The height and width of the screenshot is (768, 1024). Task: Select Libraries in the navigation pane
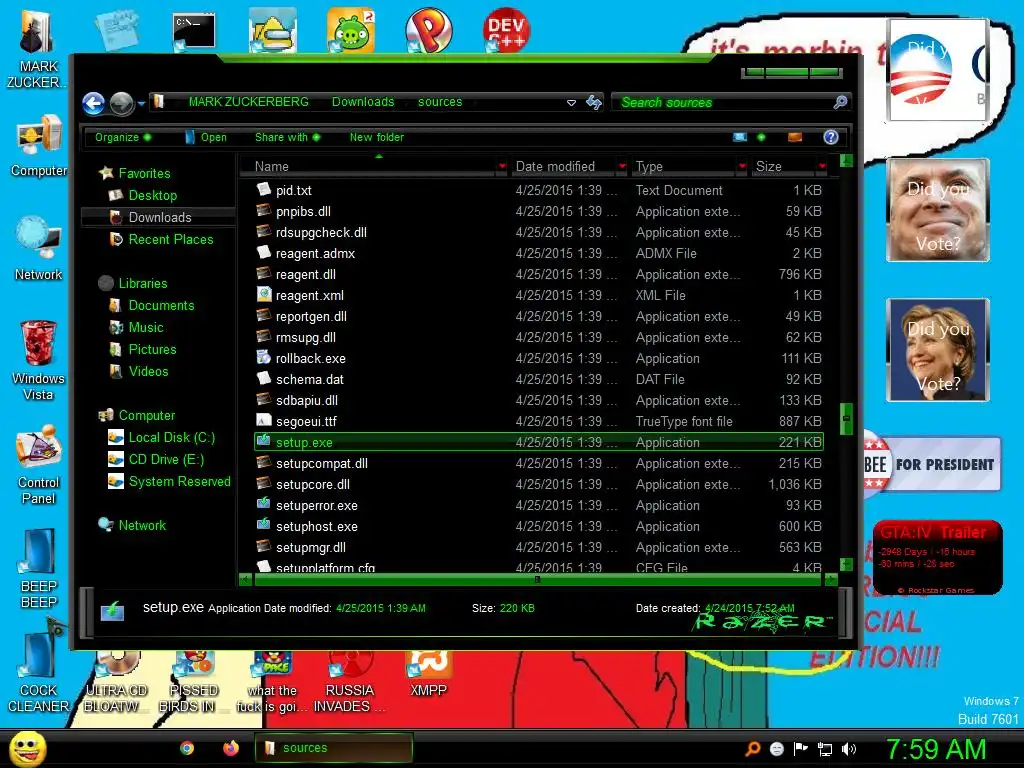tap(142, 283)
